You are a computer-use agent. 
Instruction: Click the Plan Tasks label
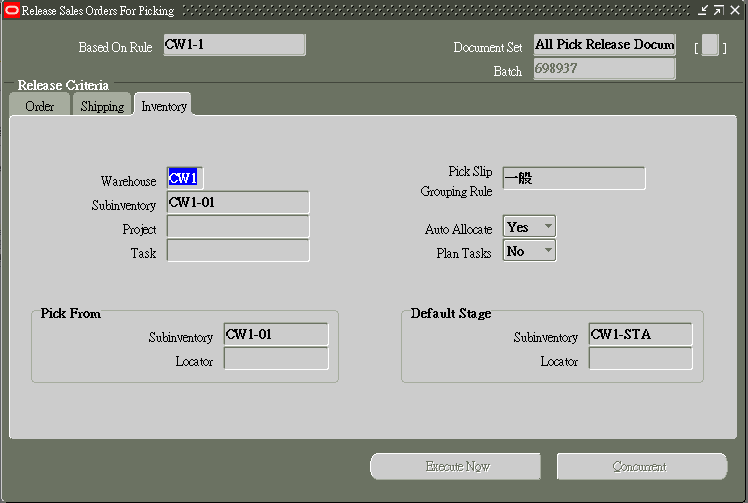pyautogui.click(x=464, y=253)
